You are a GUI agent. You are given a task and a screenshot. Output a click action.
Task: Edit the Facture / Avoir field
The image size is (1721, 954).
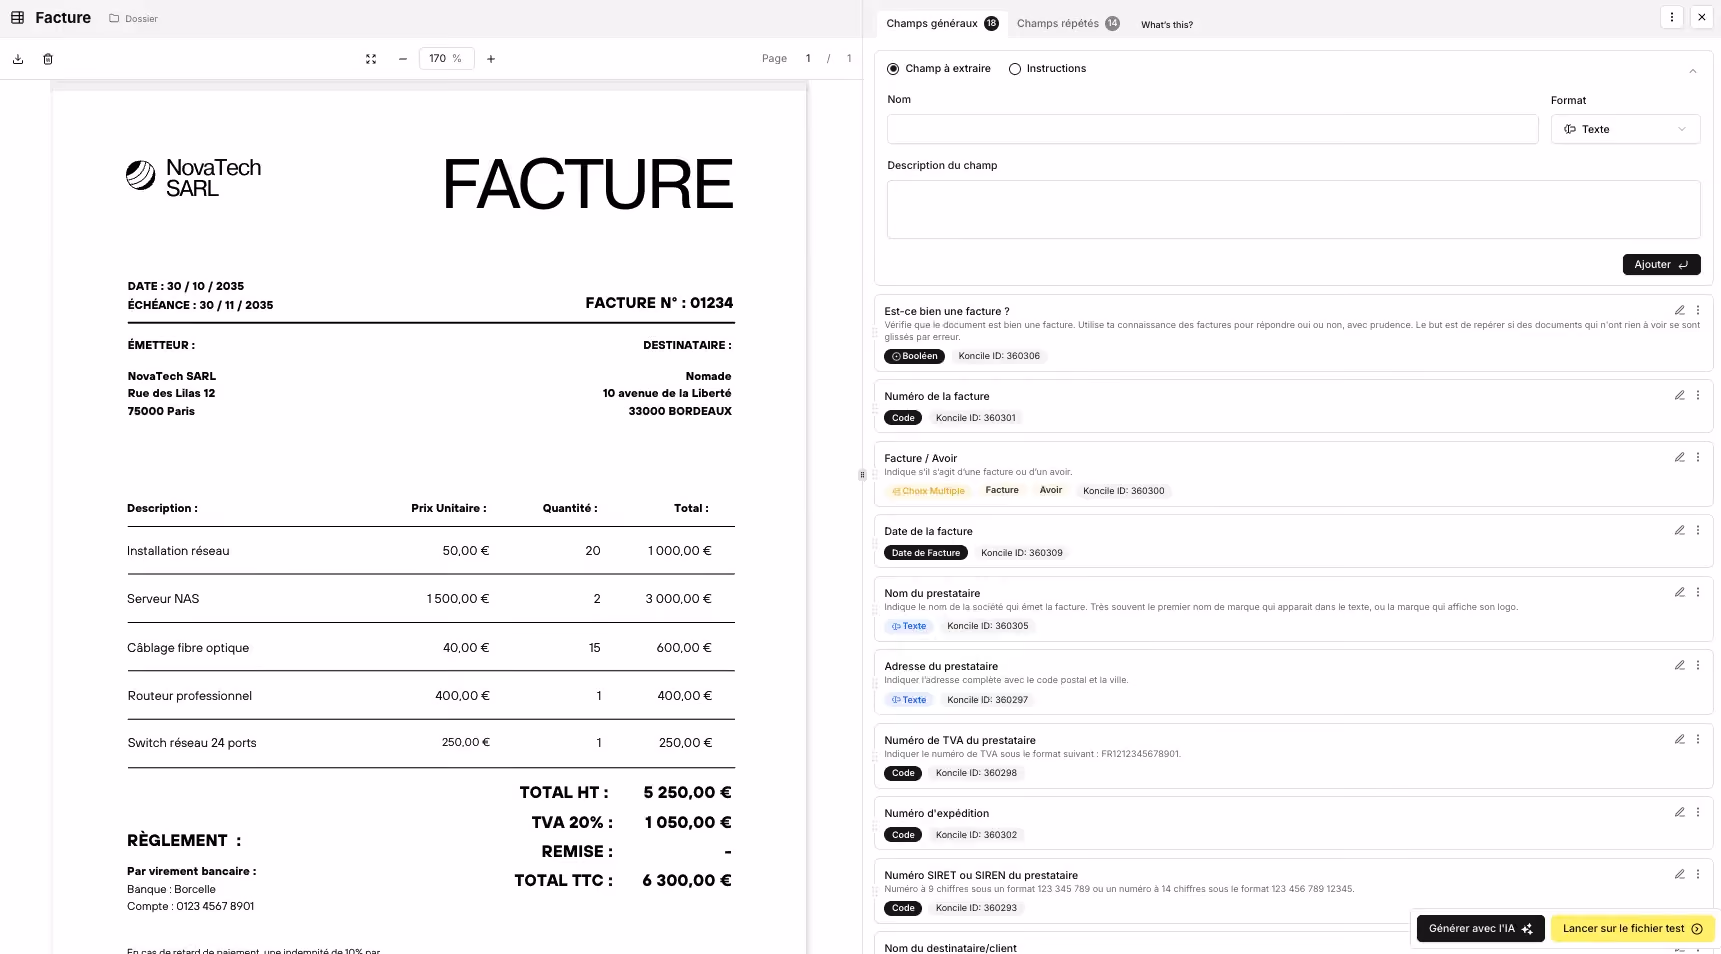pyautogui.click(x=1680, y=458)
